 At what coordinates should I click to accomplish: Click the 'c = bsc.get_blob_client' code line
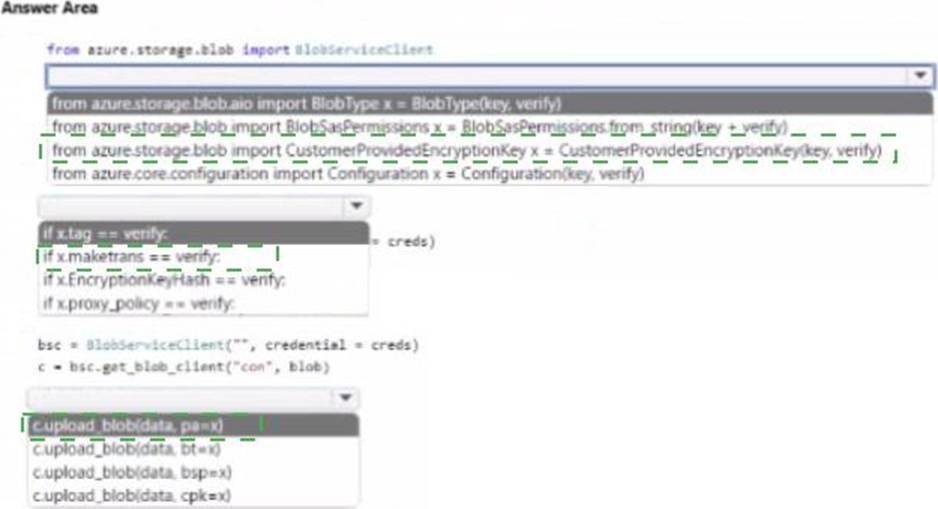click(x=184, y=367)
